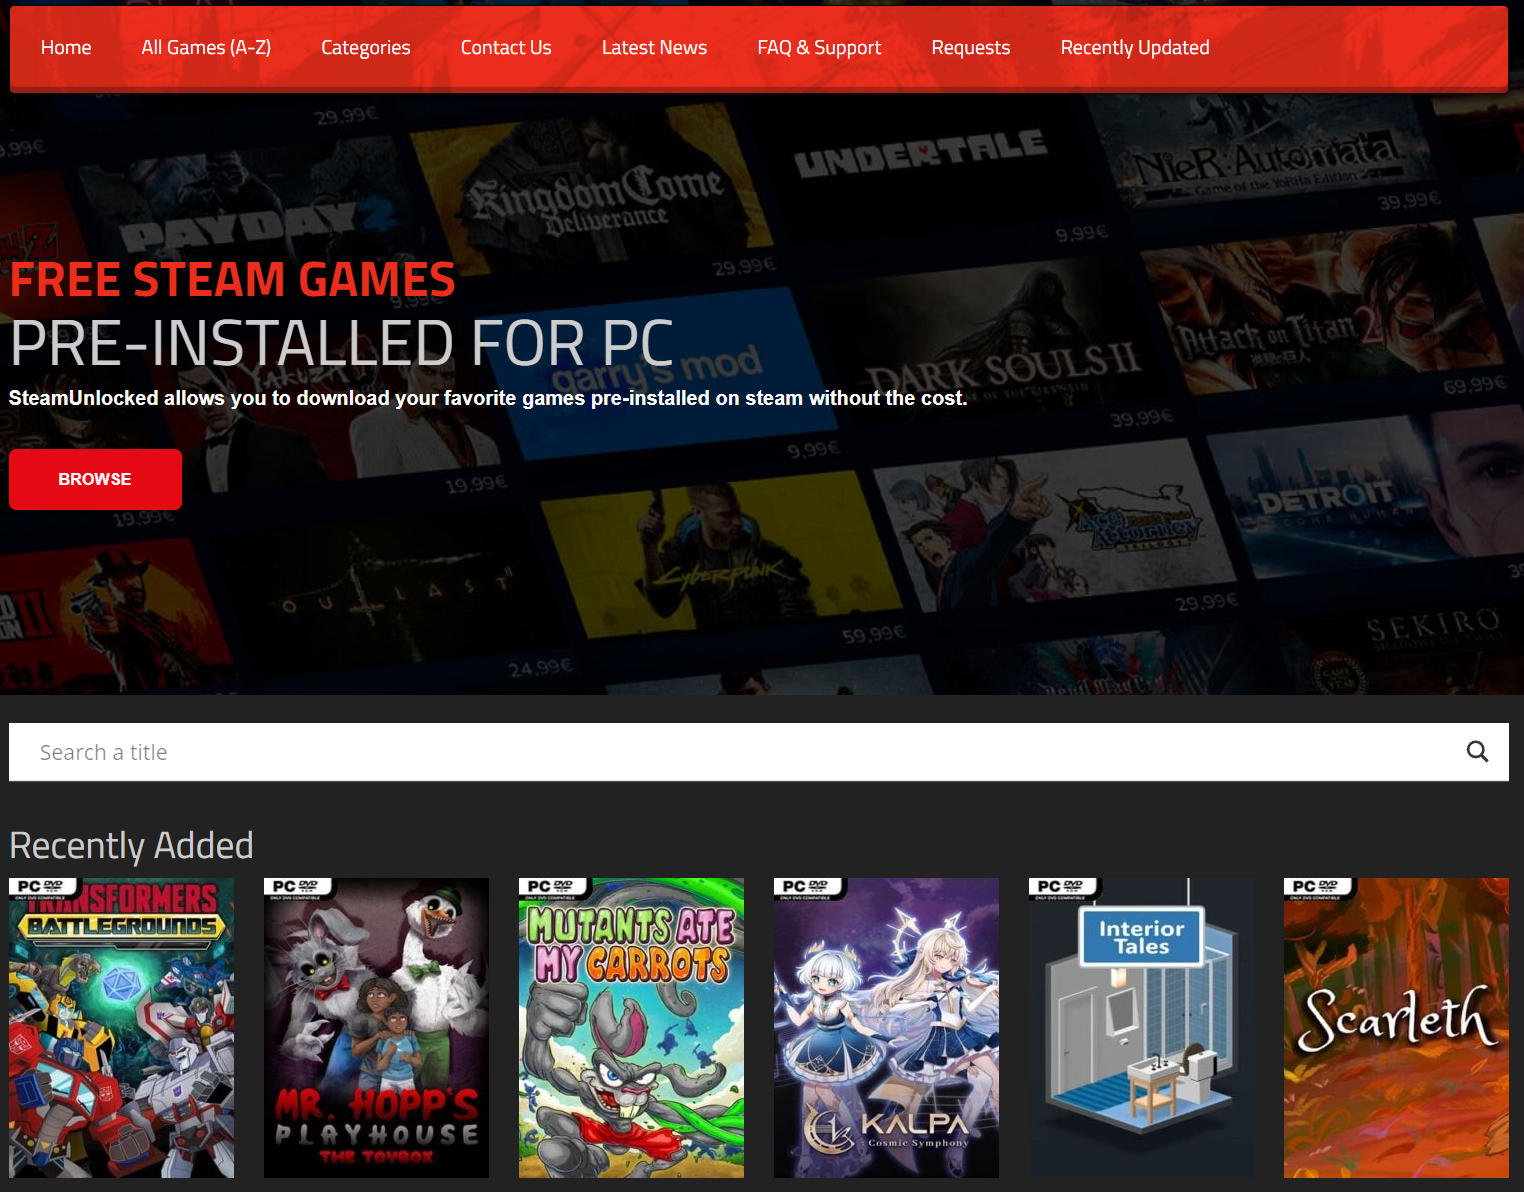Visit the FAQ & Support page
Viewport: 1524px width, 1192px height.
(819, 48)
